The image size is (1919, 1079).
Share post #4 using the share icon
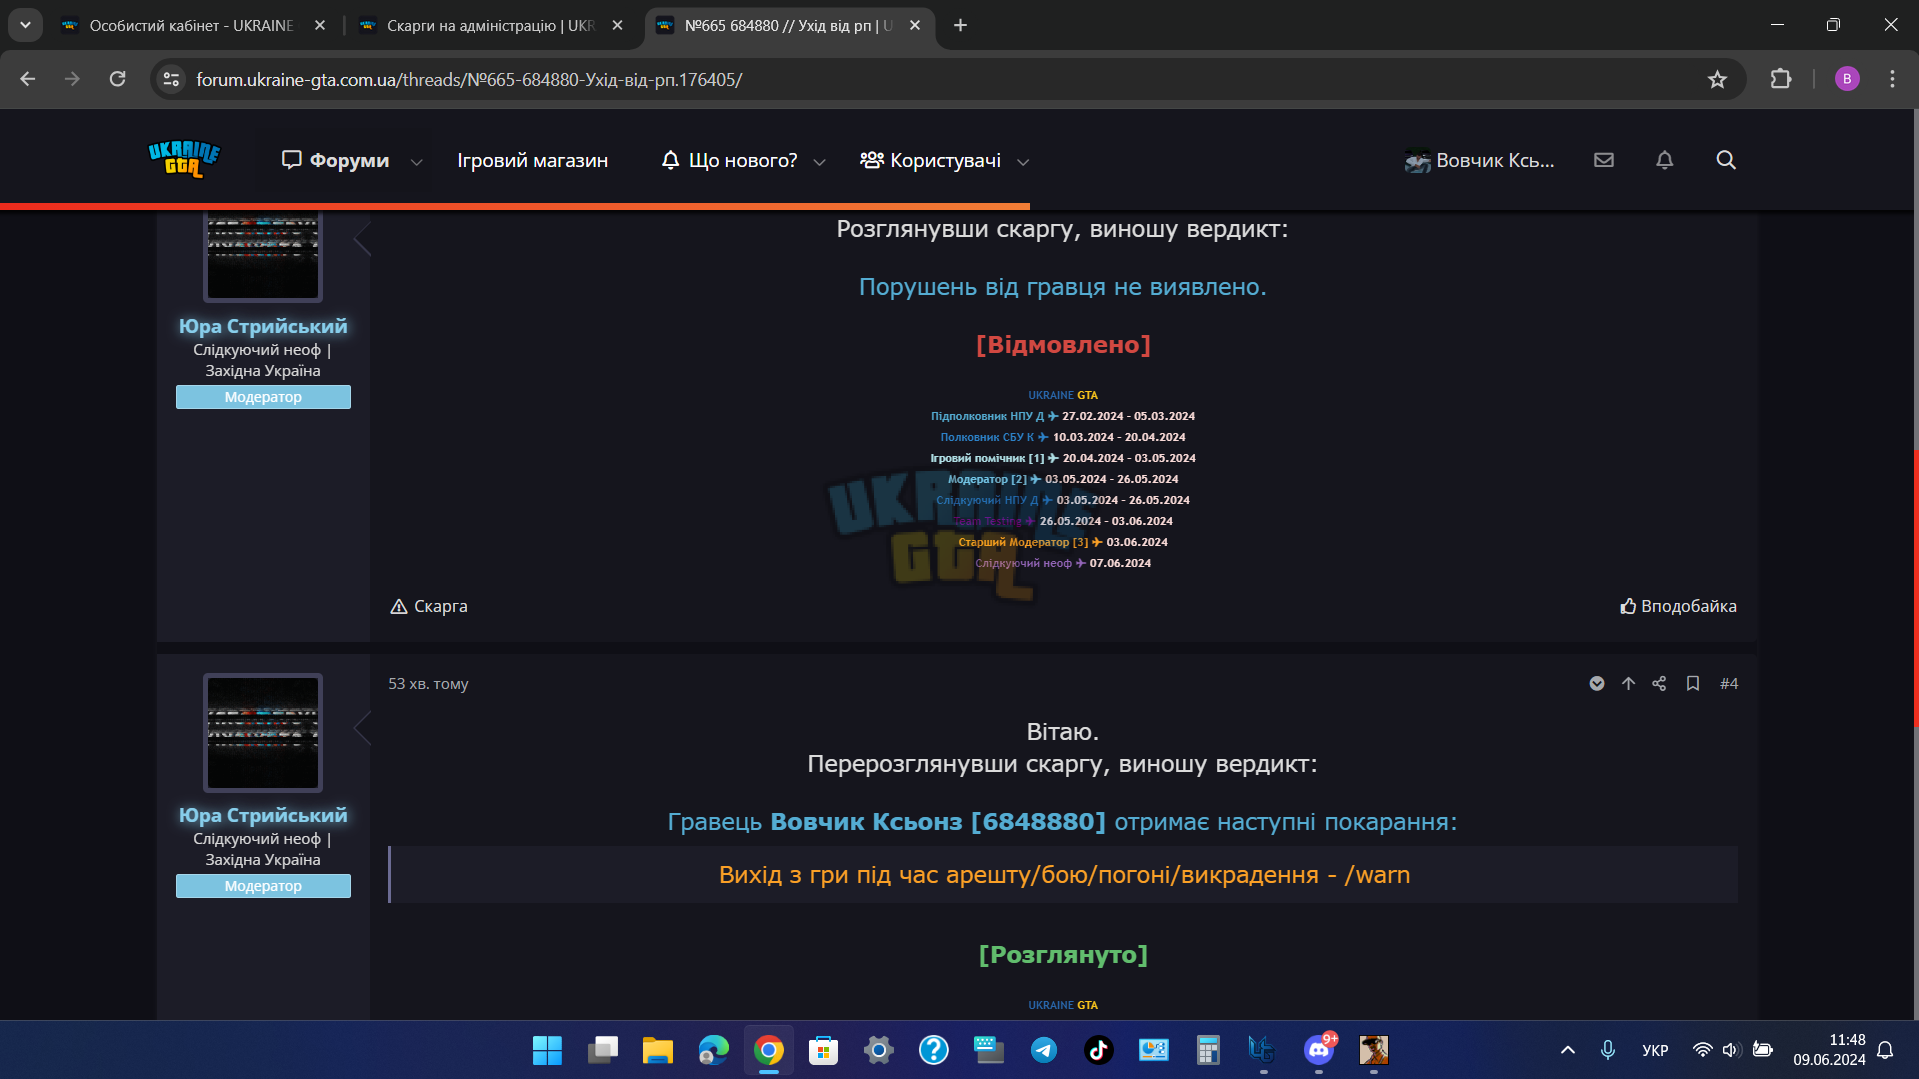[x=1659, y=683]
